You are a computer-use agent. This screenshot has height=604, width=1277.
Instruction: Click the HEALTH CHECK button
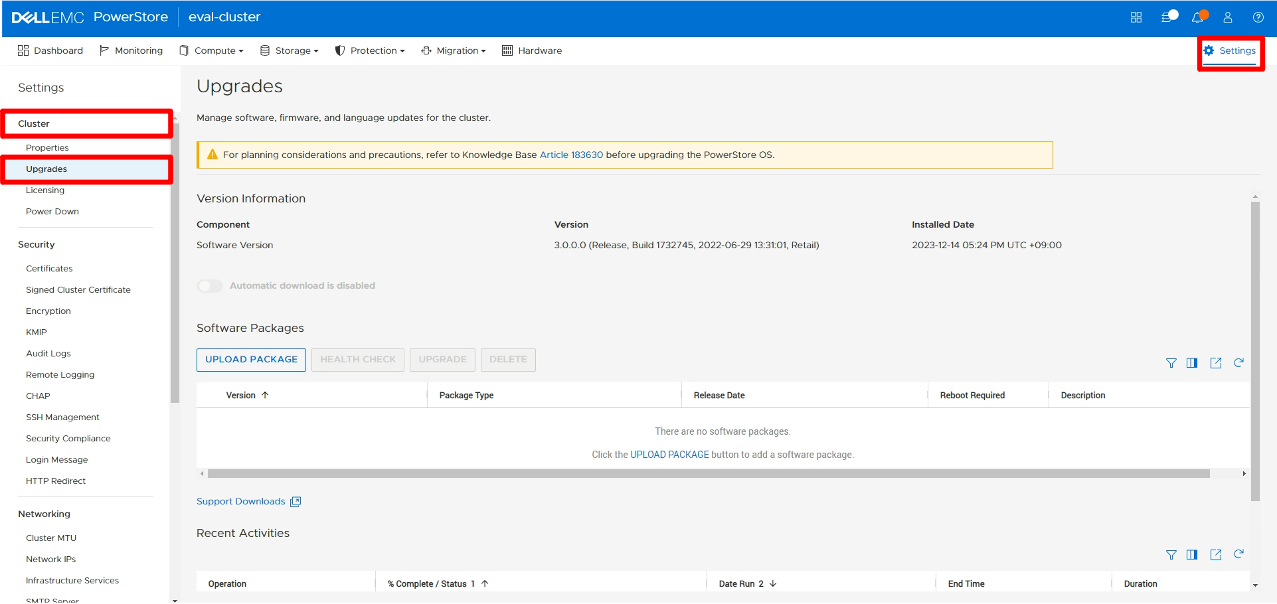tap(358, 360)
